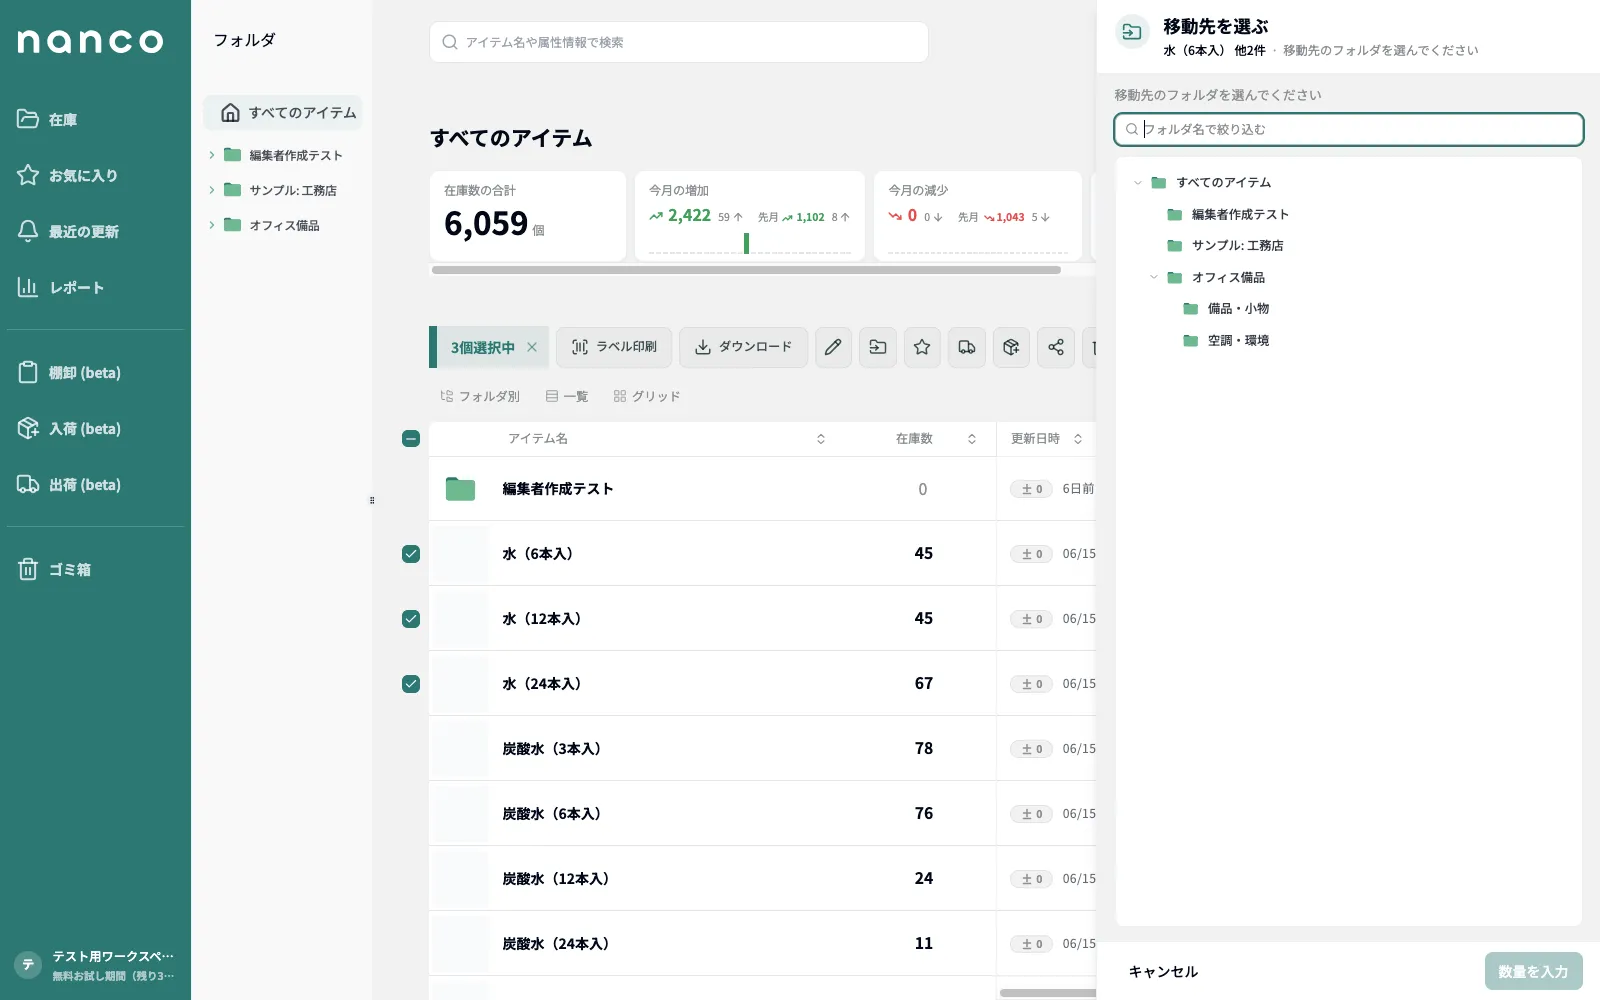Click the table horizontal scrollbar

(1047, 993)
